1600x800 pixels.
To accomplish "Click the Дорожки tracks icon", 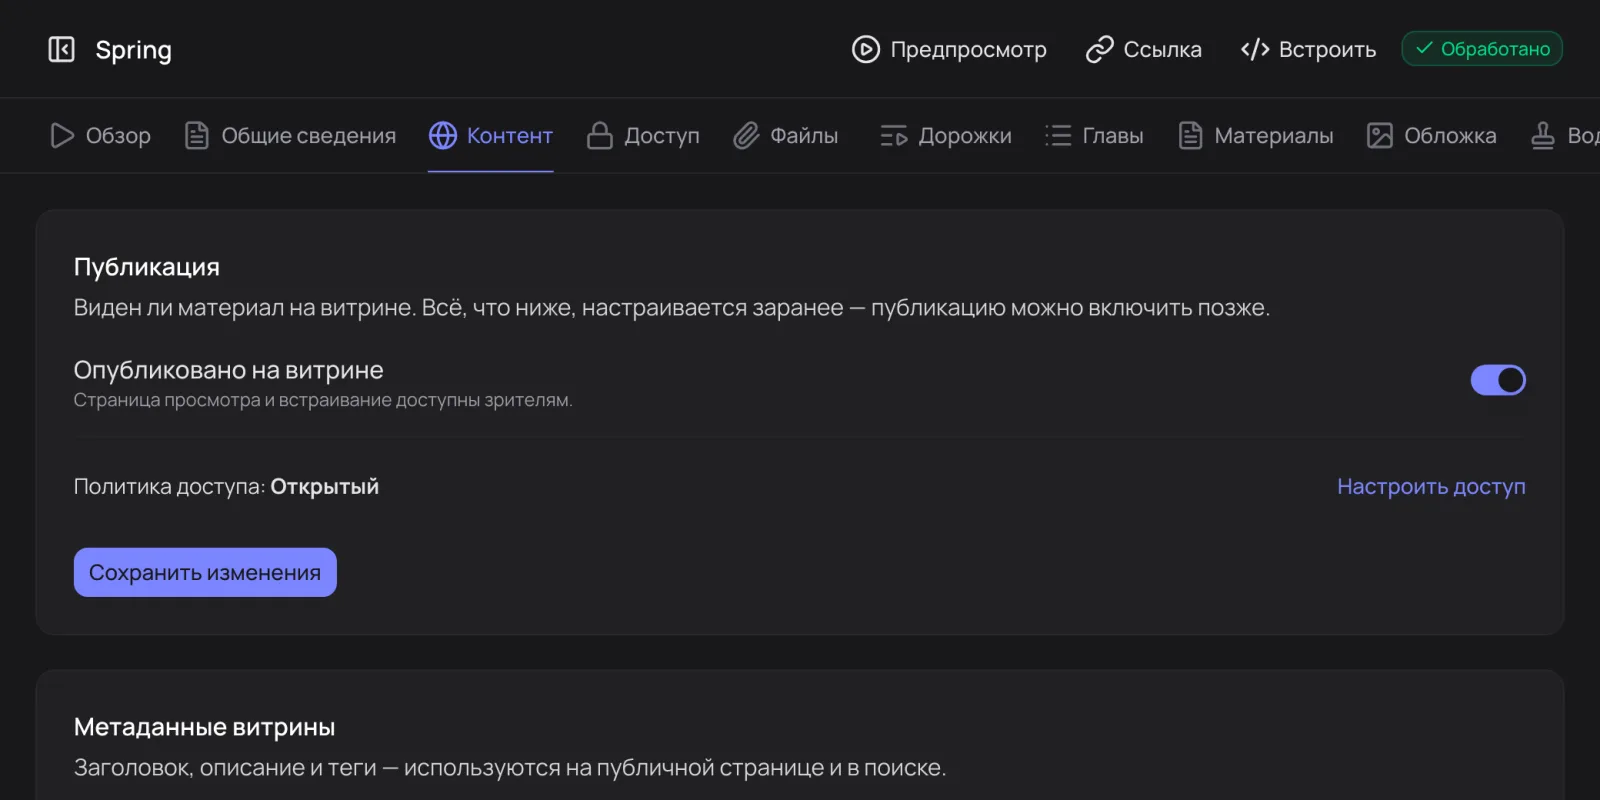I will tap(894, 135).
